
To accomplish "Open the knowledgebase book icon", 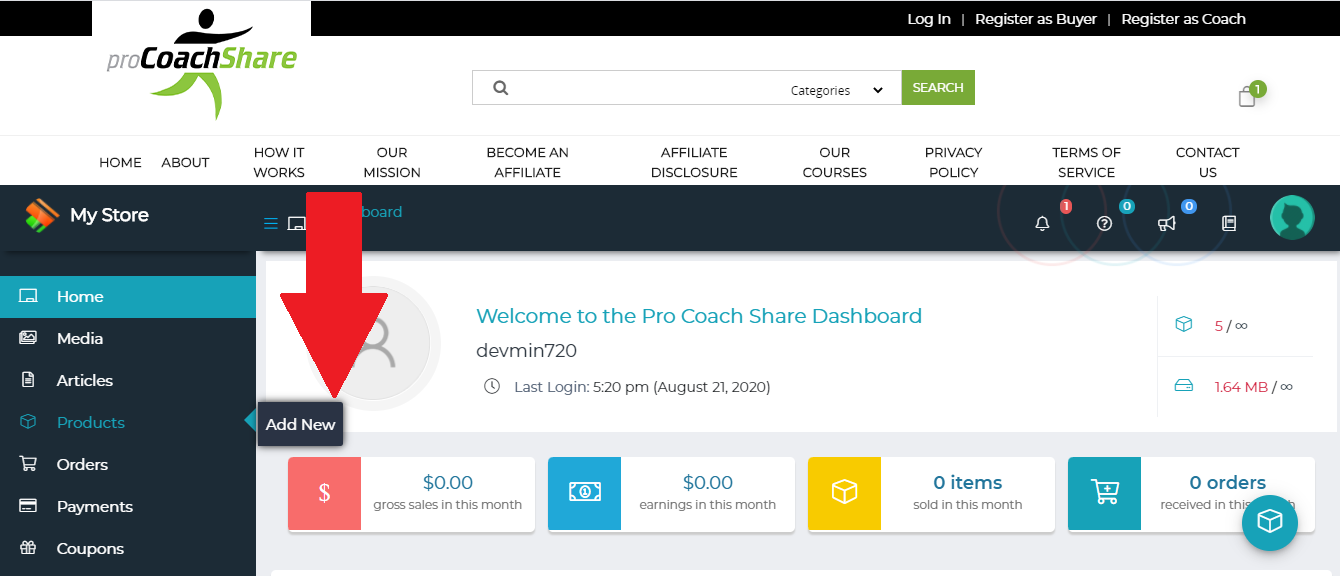I will click(x=1228, y=223).
